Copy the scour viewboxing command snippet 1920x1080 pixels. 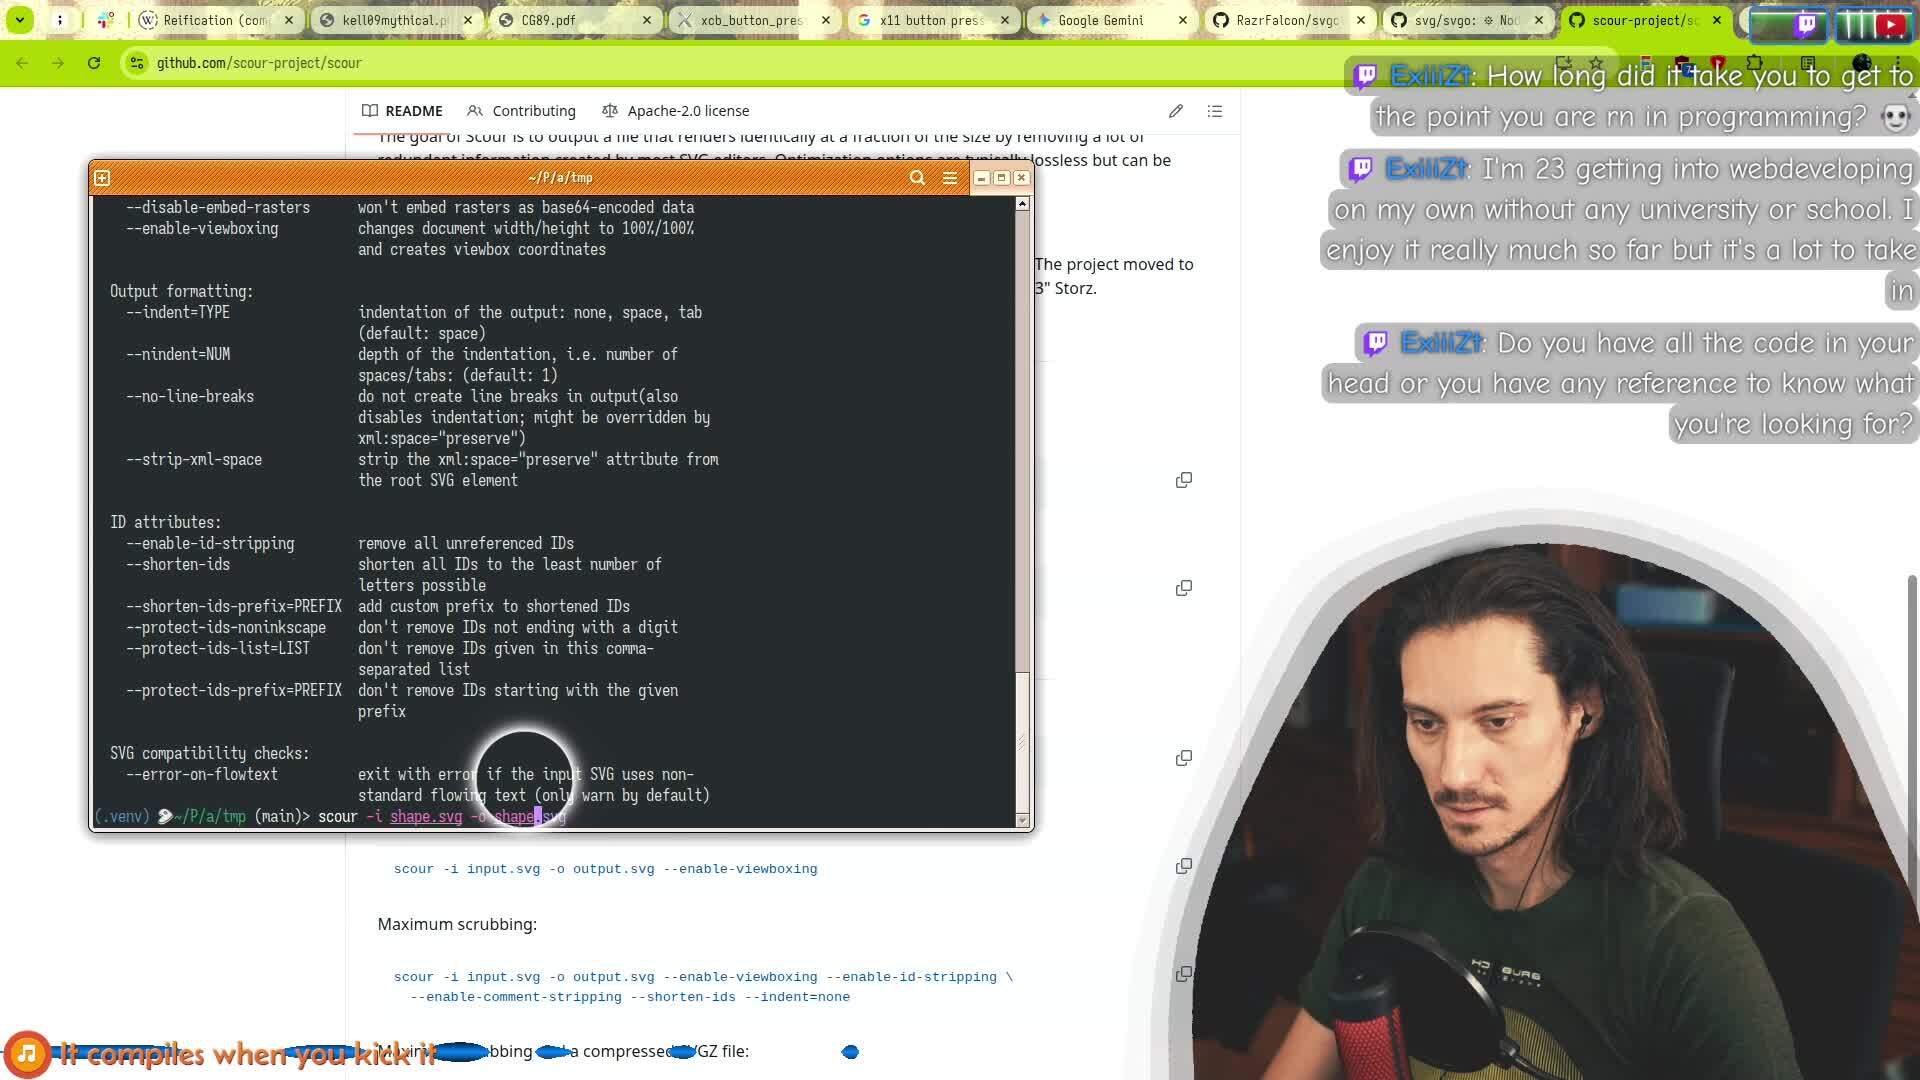point(1184,866)
